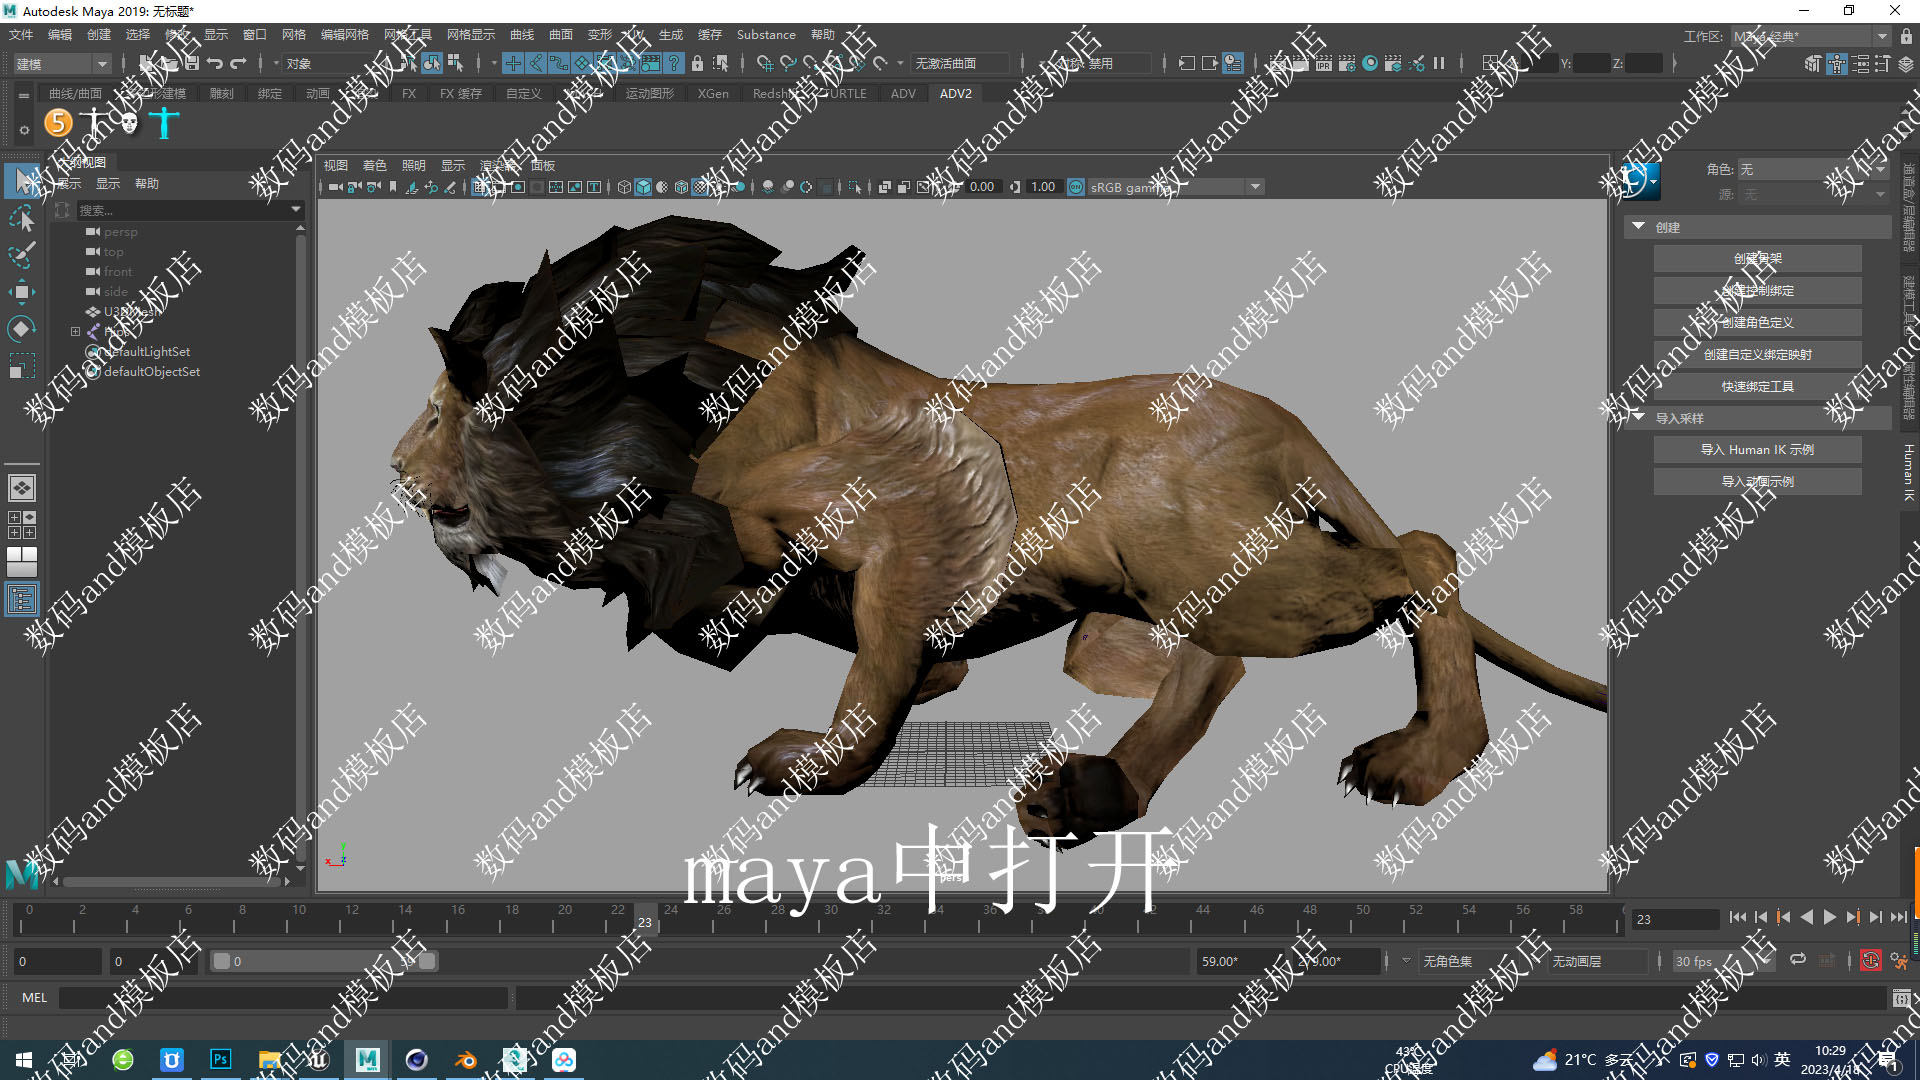Click the viewport select camera icon

(335, 187)
